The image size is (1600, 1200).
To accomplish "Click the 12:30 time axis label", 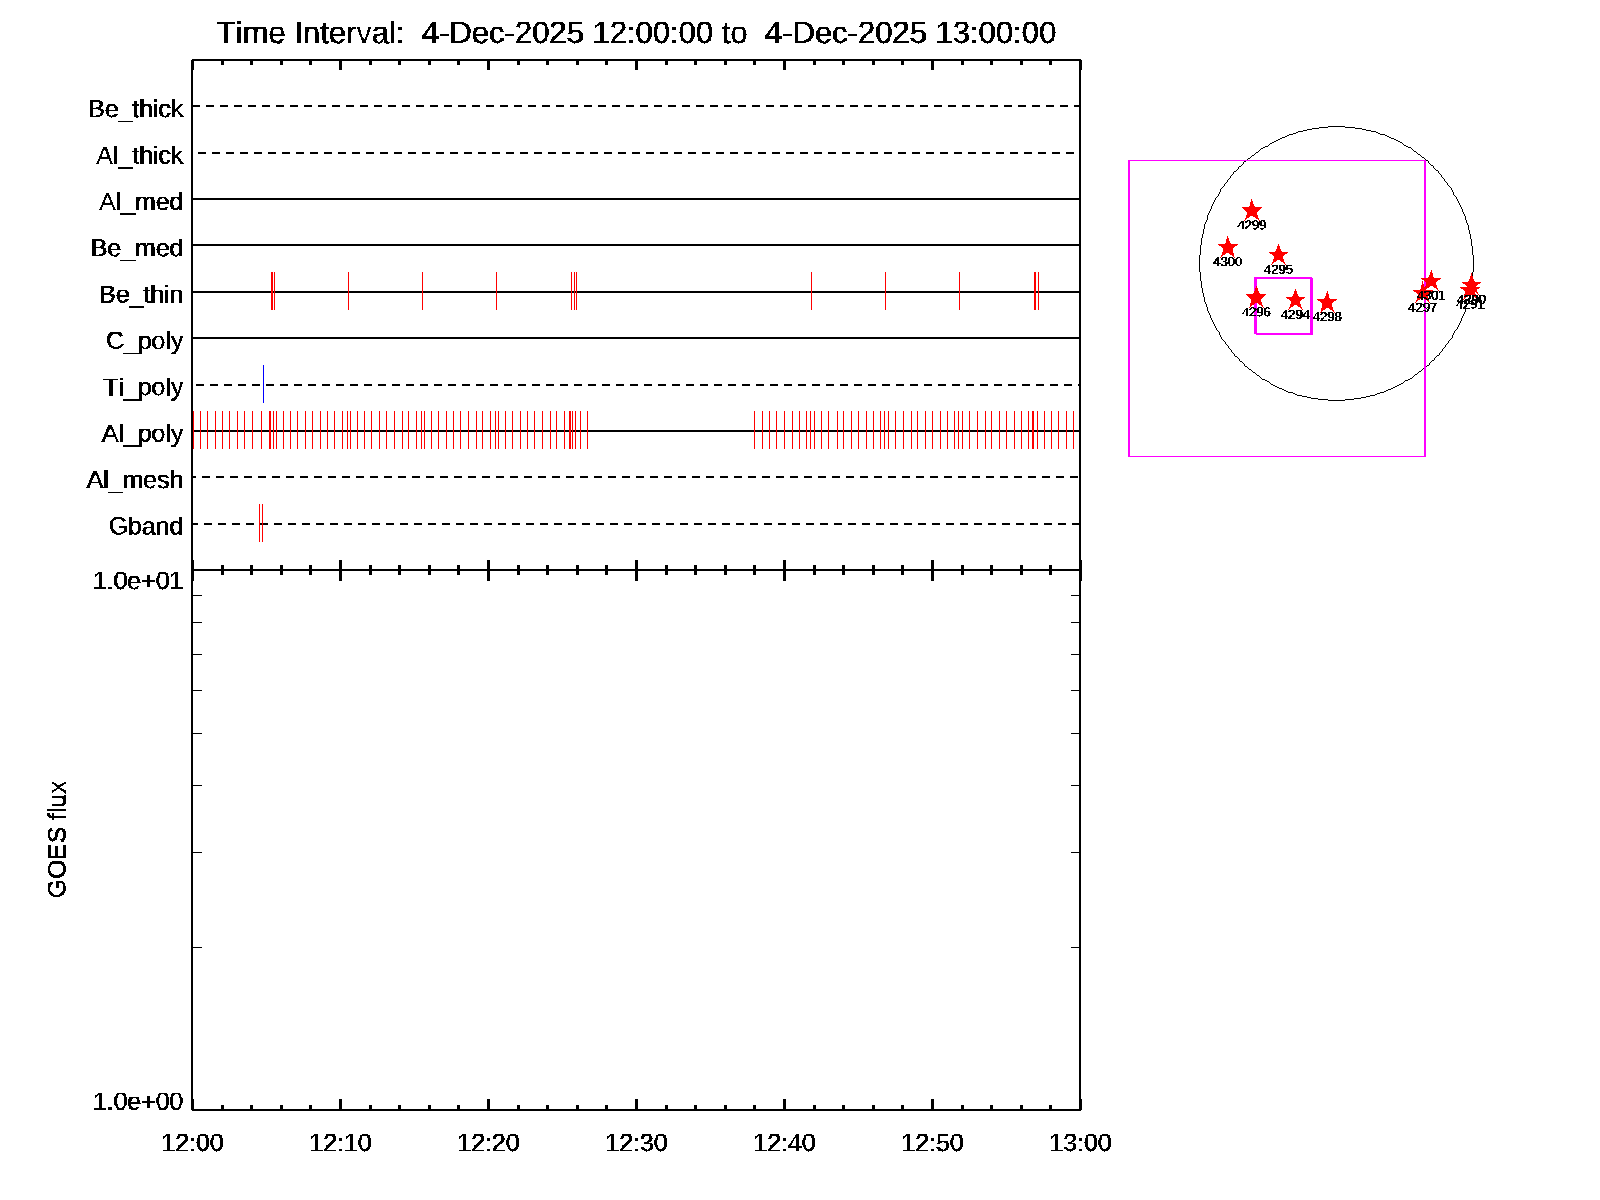I will (636, 1142).
